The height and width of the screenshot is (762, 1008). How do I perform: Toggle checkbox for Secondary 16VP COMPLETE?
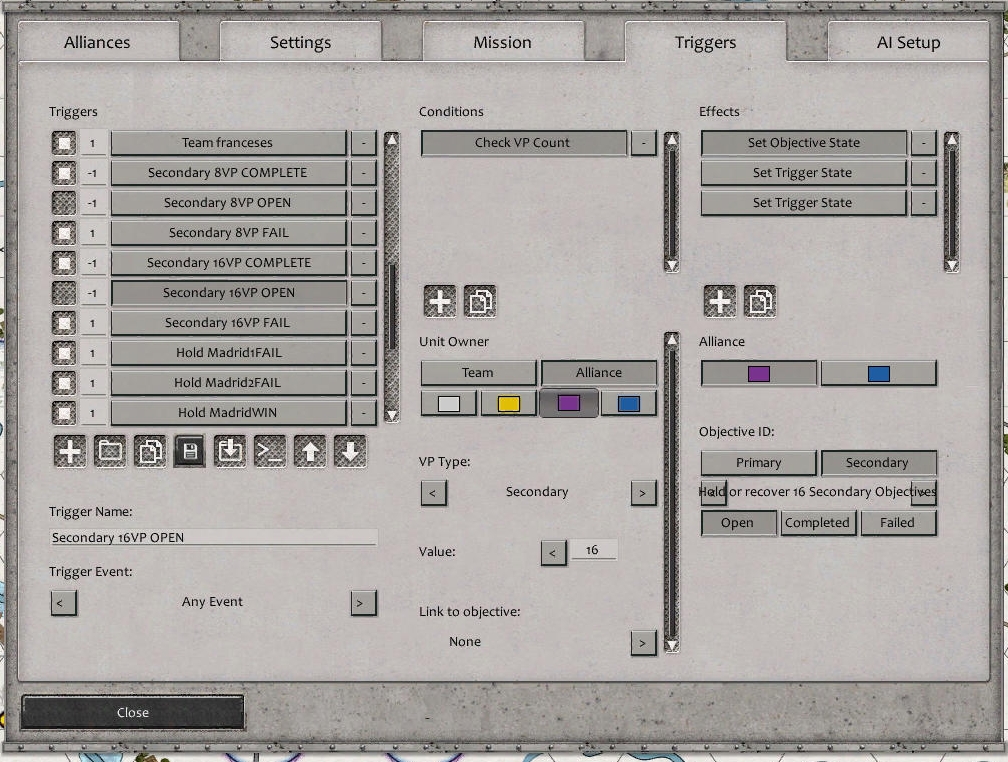tap(64, 263)
